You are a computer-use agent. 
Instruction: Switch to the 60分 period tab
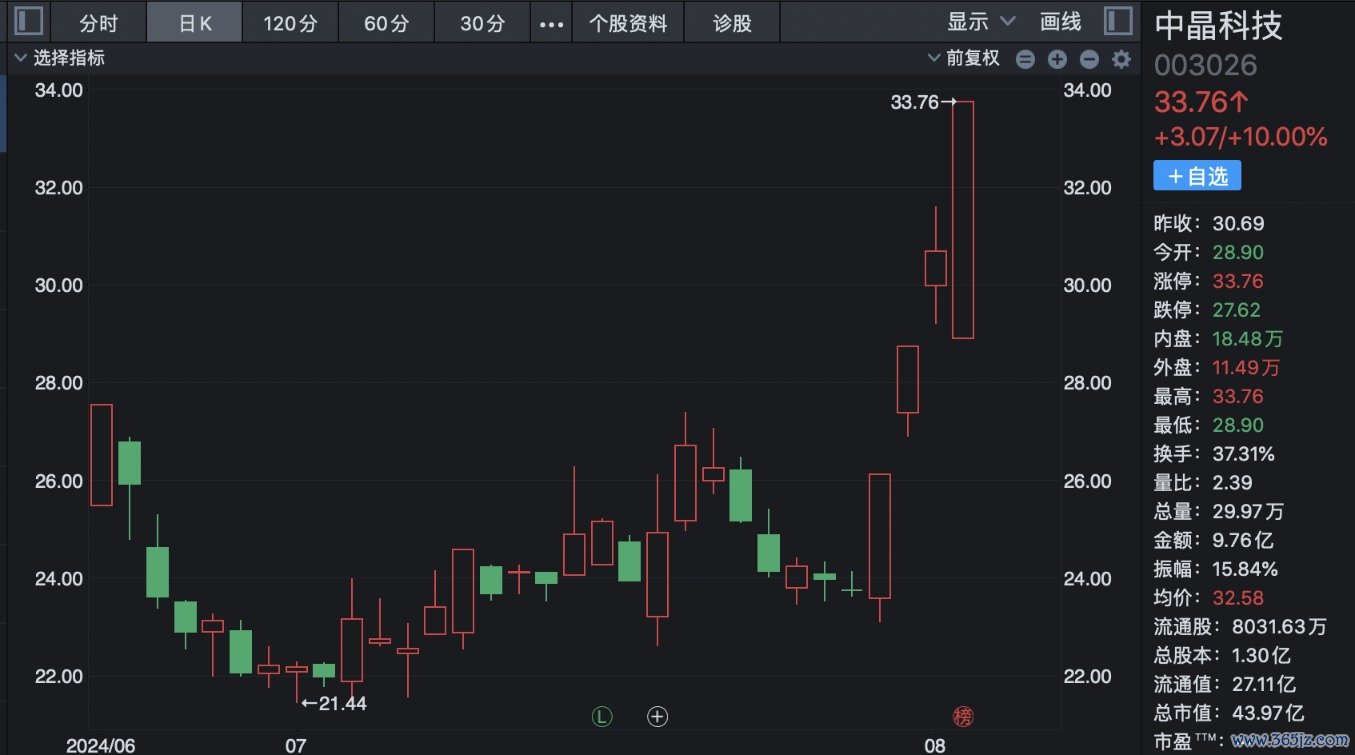(386, 23)
